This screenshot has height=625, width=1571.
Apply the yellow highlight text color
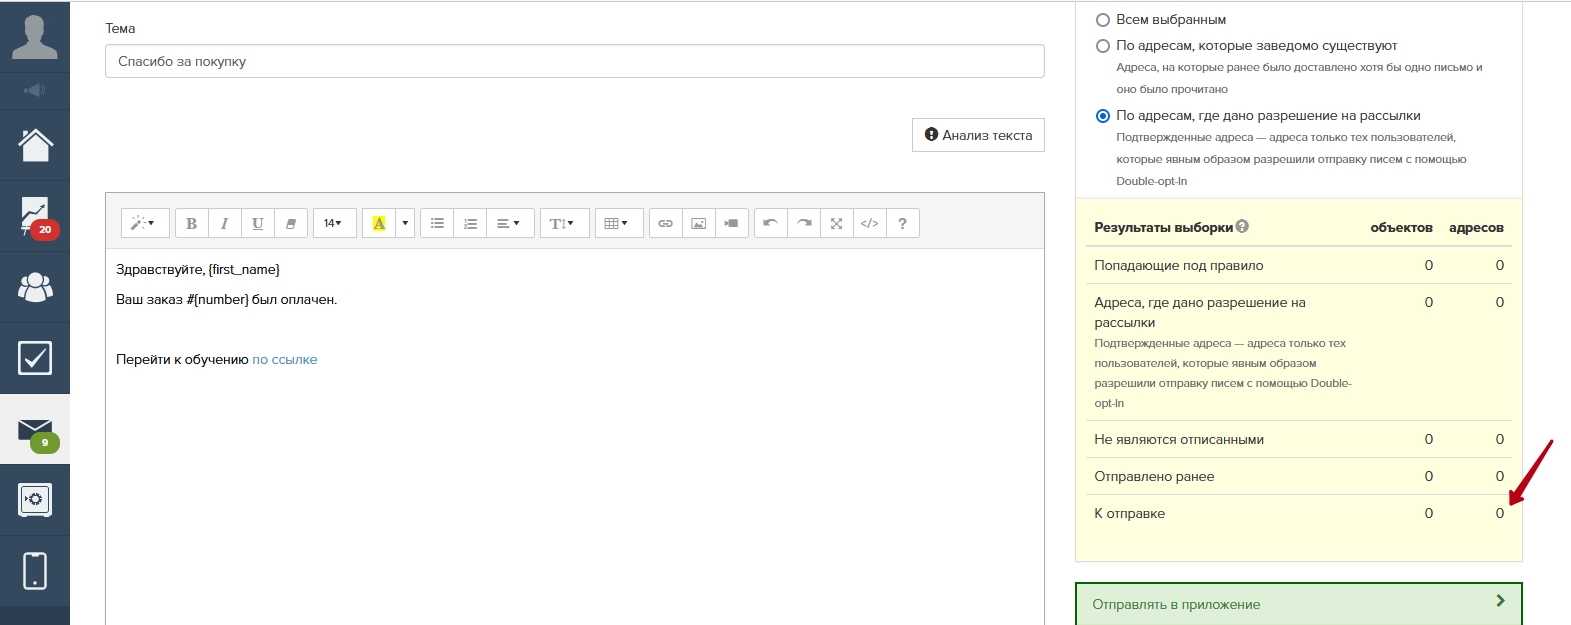coord(379,223)
